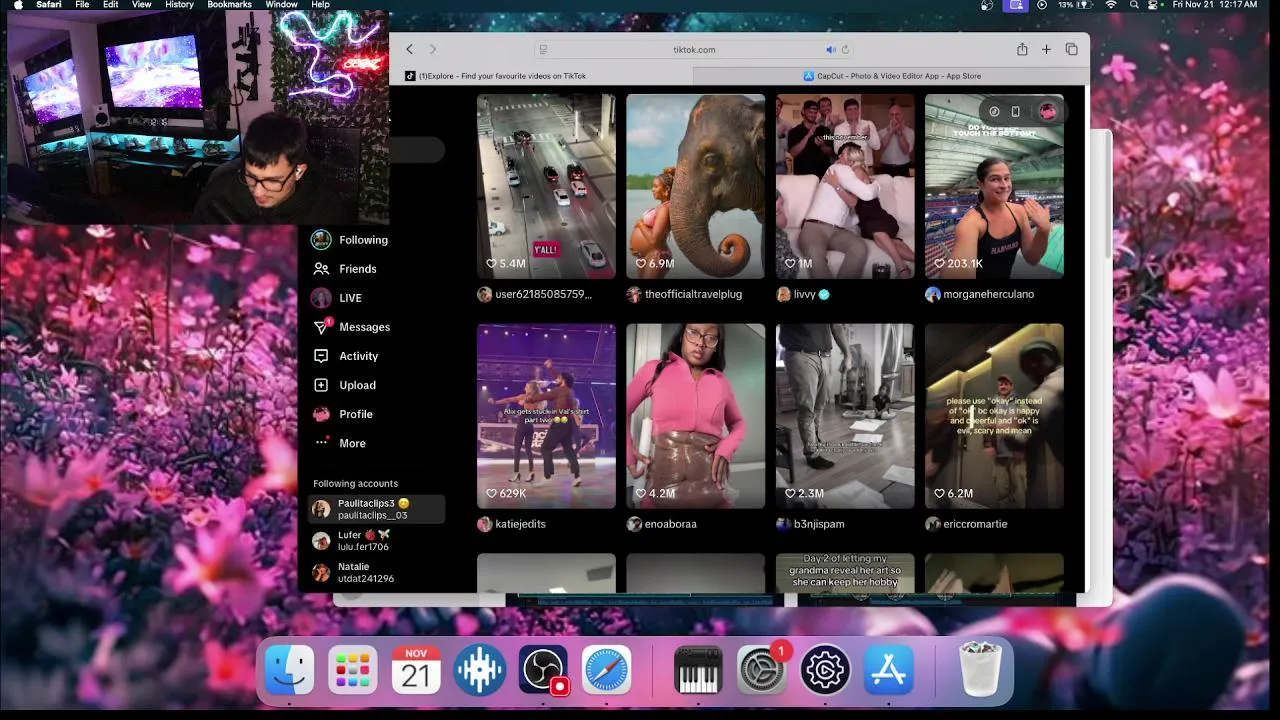Open the video with 2.3M likes
Screen dimensions: 1280x720
click(x=845, y=416)
